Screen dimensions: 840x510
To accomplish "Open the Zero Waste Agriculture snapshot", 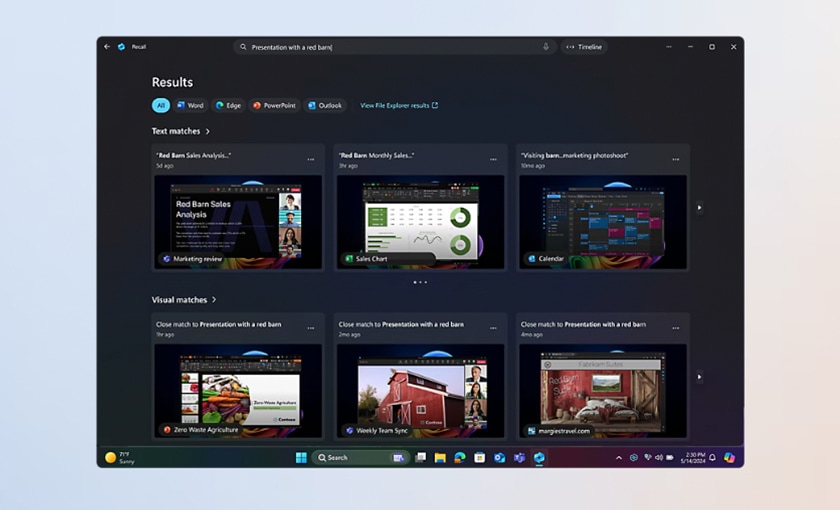I will click(x=238, y=391).
